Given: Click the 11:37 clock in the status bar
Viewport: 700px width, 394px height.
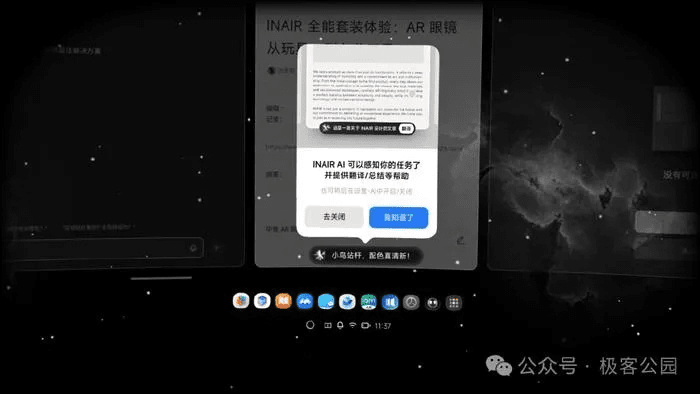Looking at the screenshot, I should tap(383, 326).
